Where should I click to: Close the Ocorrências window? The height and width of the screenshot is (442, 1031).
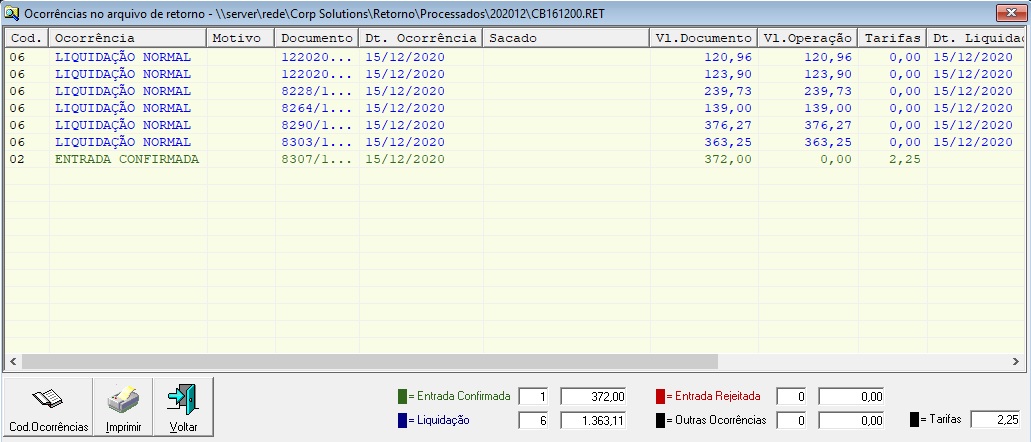tap(1010, 13)
